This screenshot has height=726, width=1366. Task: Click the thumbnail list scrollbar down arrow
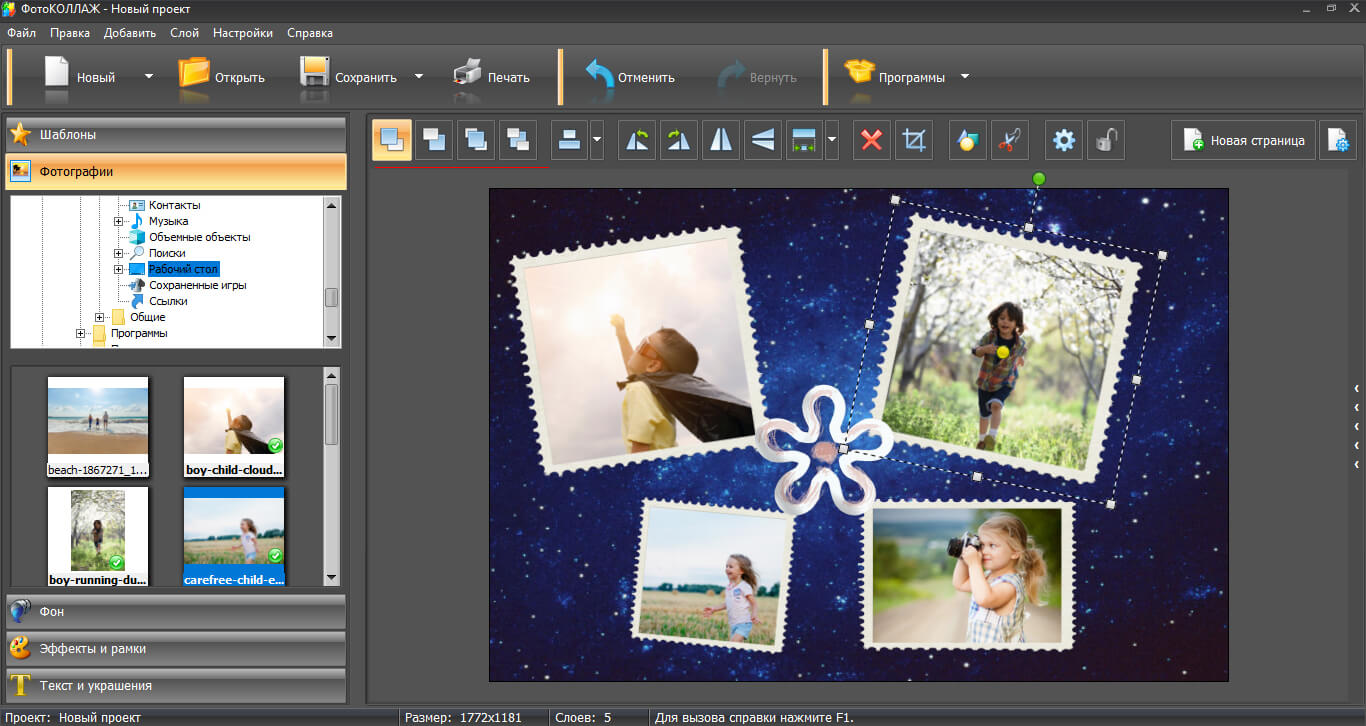[x=332, y=577]
